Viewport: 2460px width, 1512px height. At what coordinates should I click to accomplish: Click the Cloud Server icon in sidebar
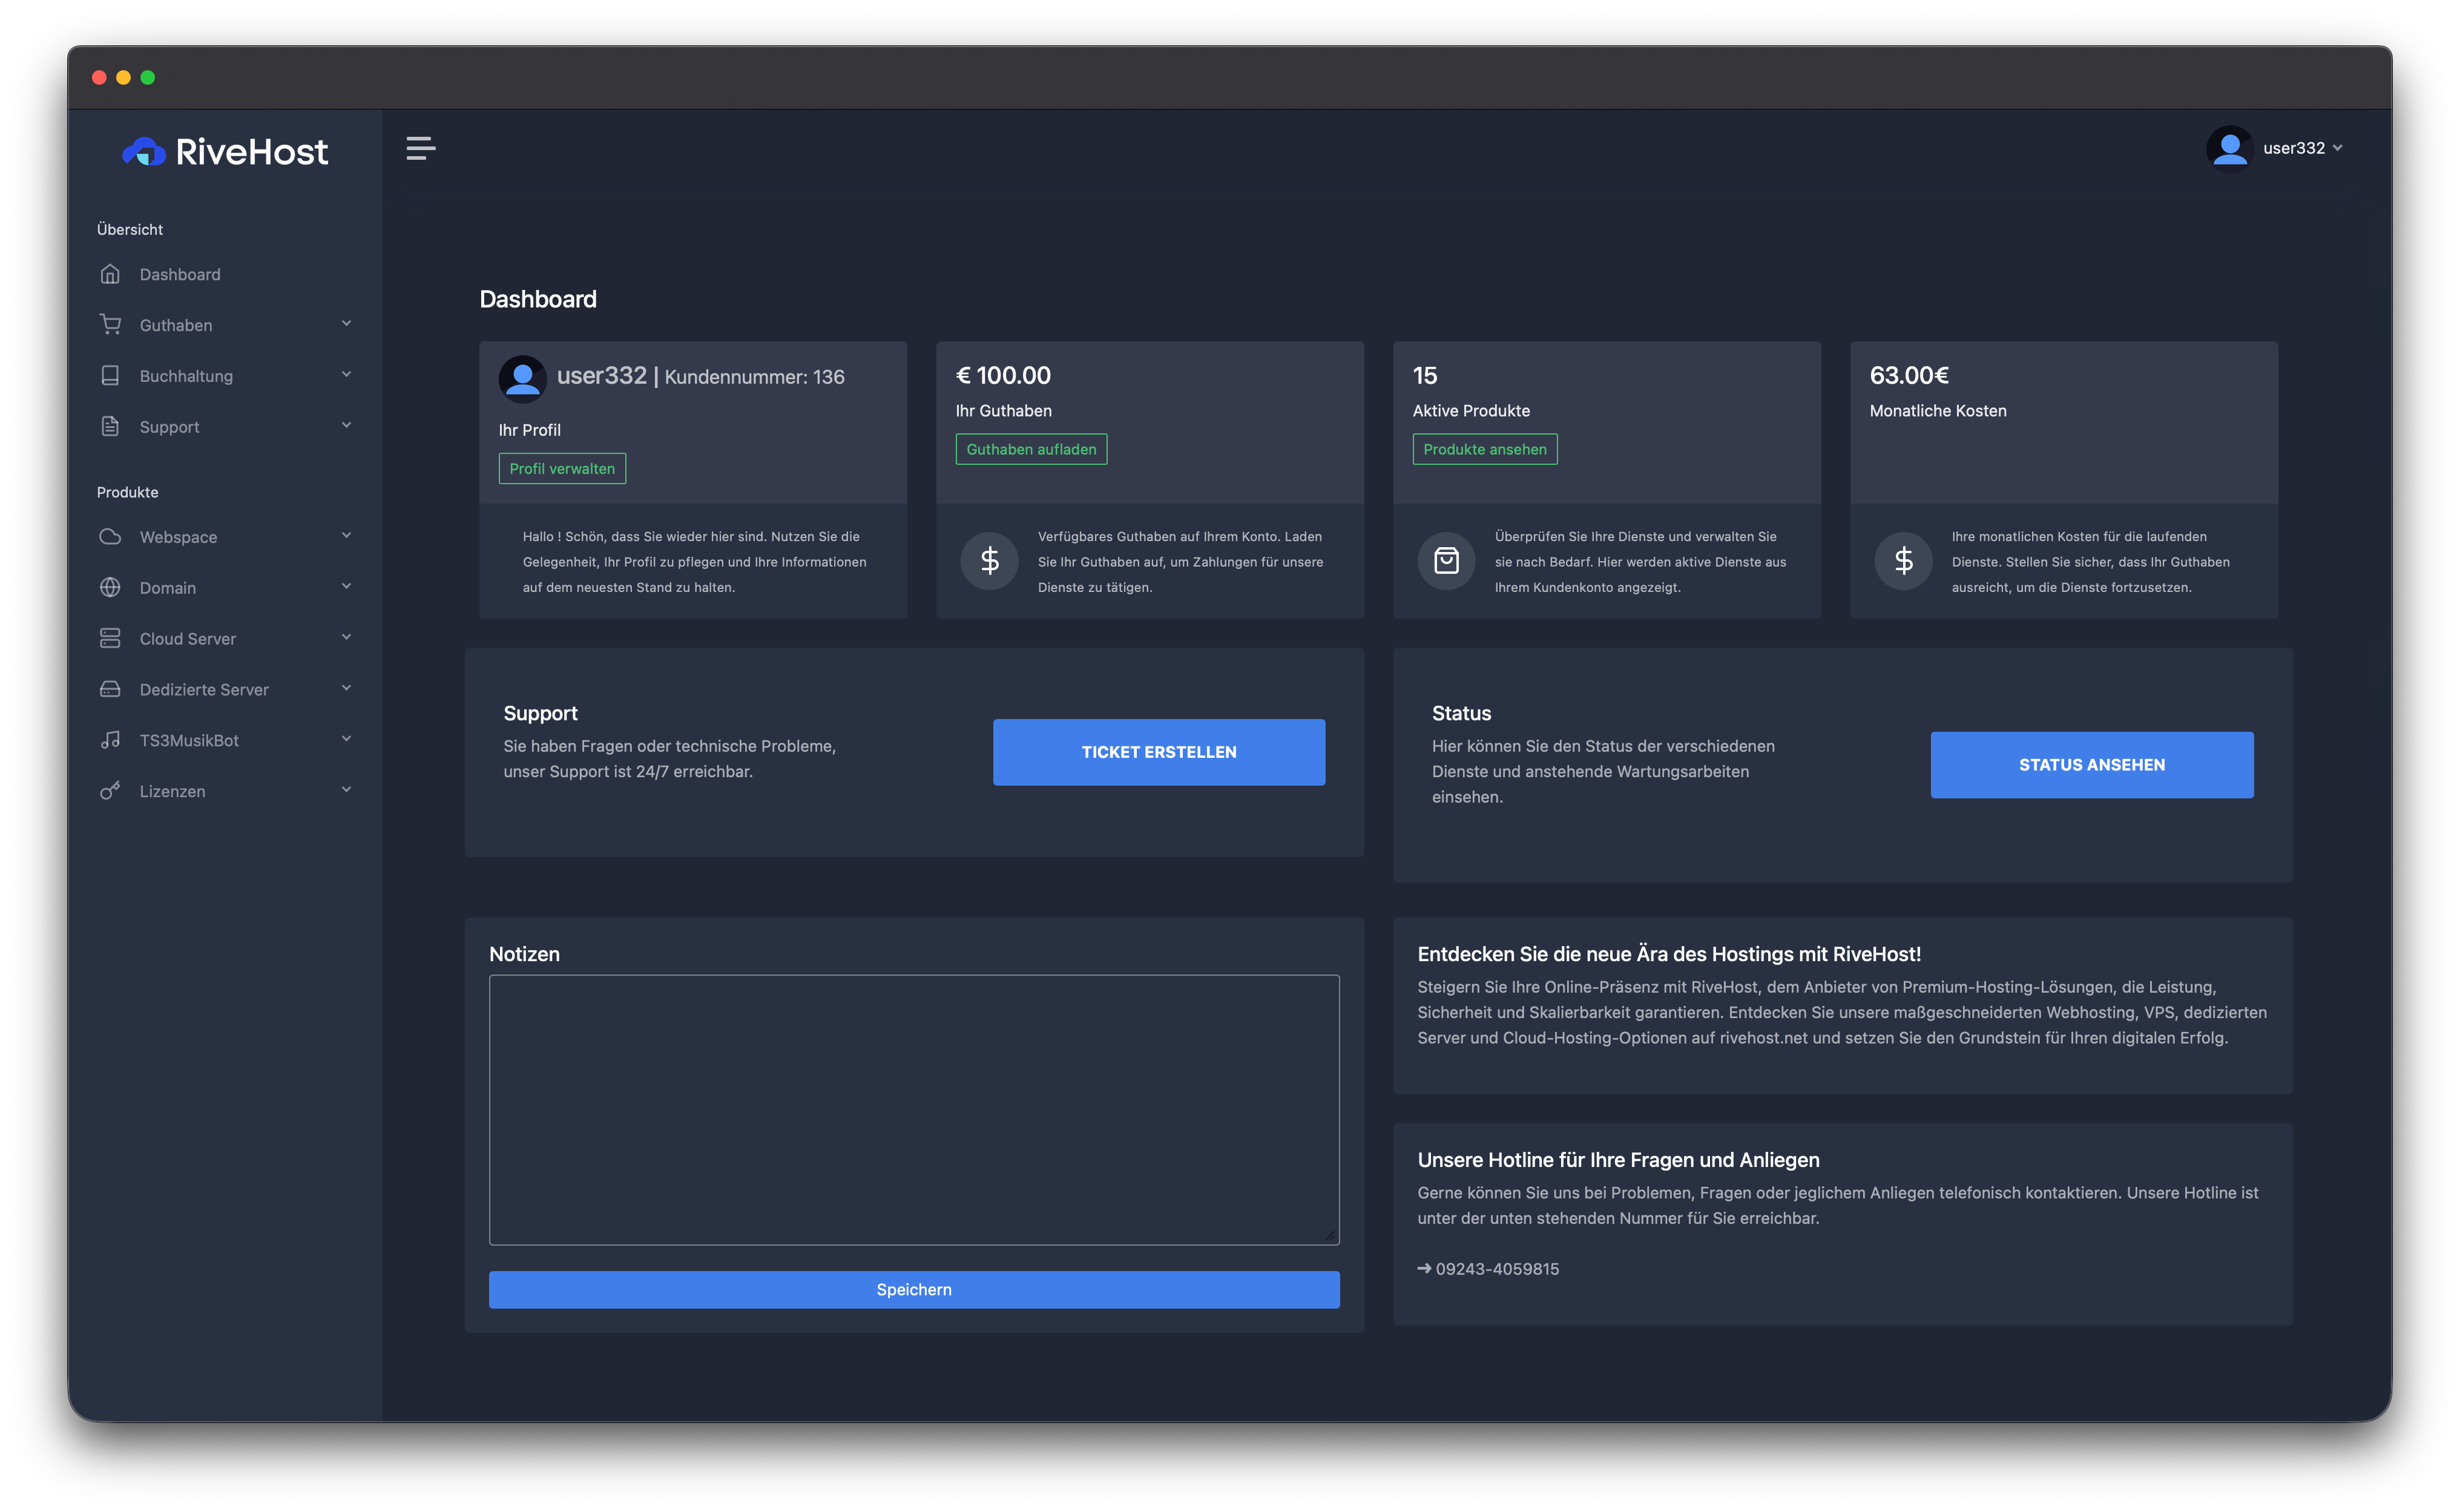coord(110,638)
